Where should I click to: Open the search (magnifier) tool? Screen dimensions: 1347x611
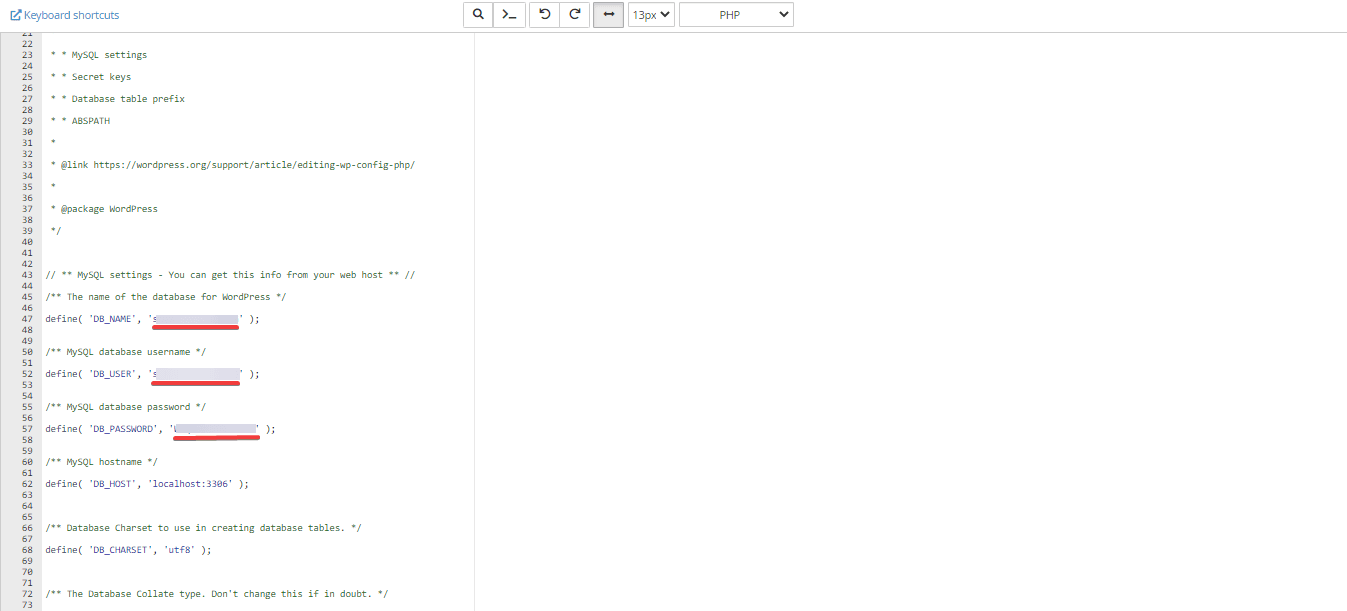479,15
